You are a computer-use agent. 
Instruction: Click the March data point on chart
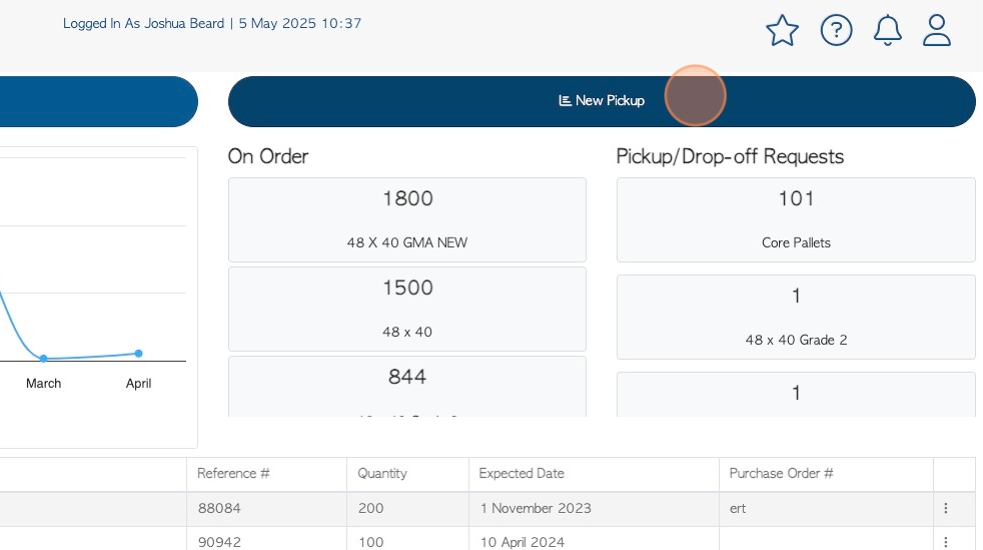[43, 359]
